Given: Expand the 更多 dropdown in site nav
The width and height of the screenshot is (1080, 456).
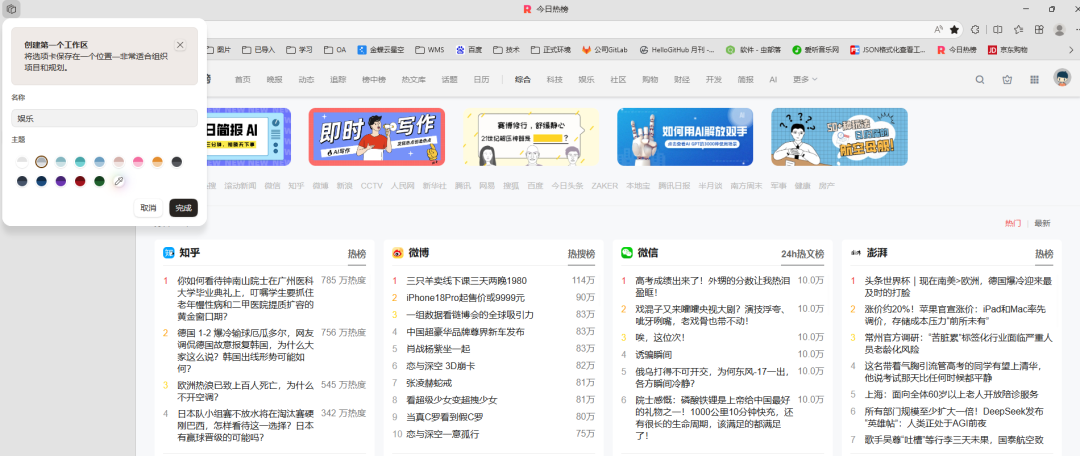Looking at the screenshot, I should (x=804, y=80).
